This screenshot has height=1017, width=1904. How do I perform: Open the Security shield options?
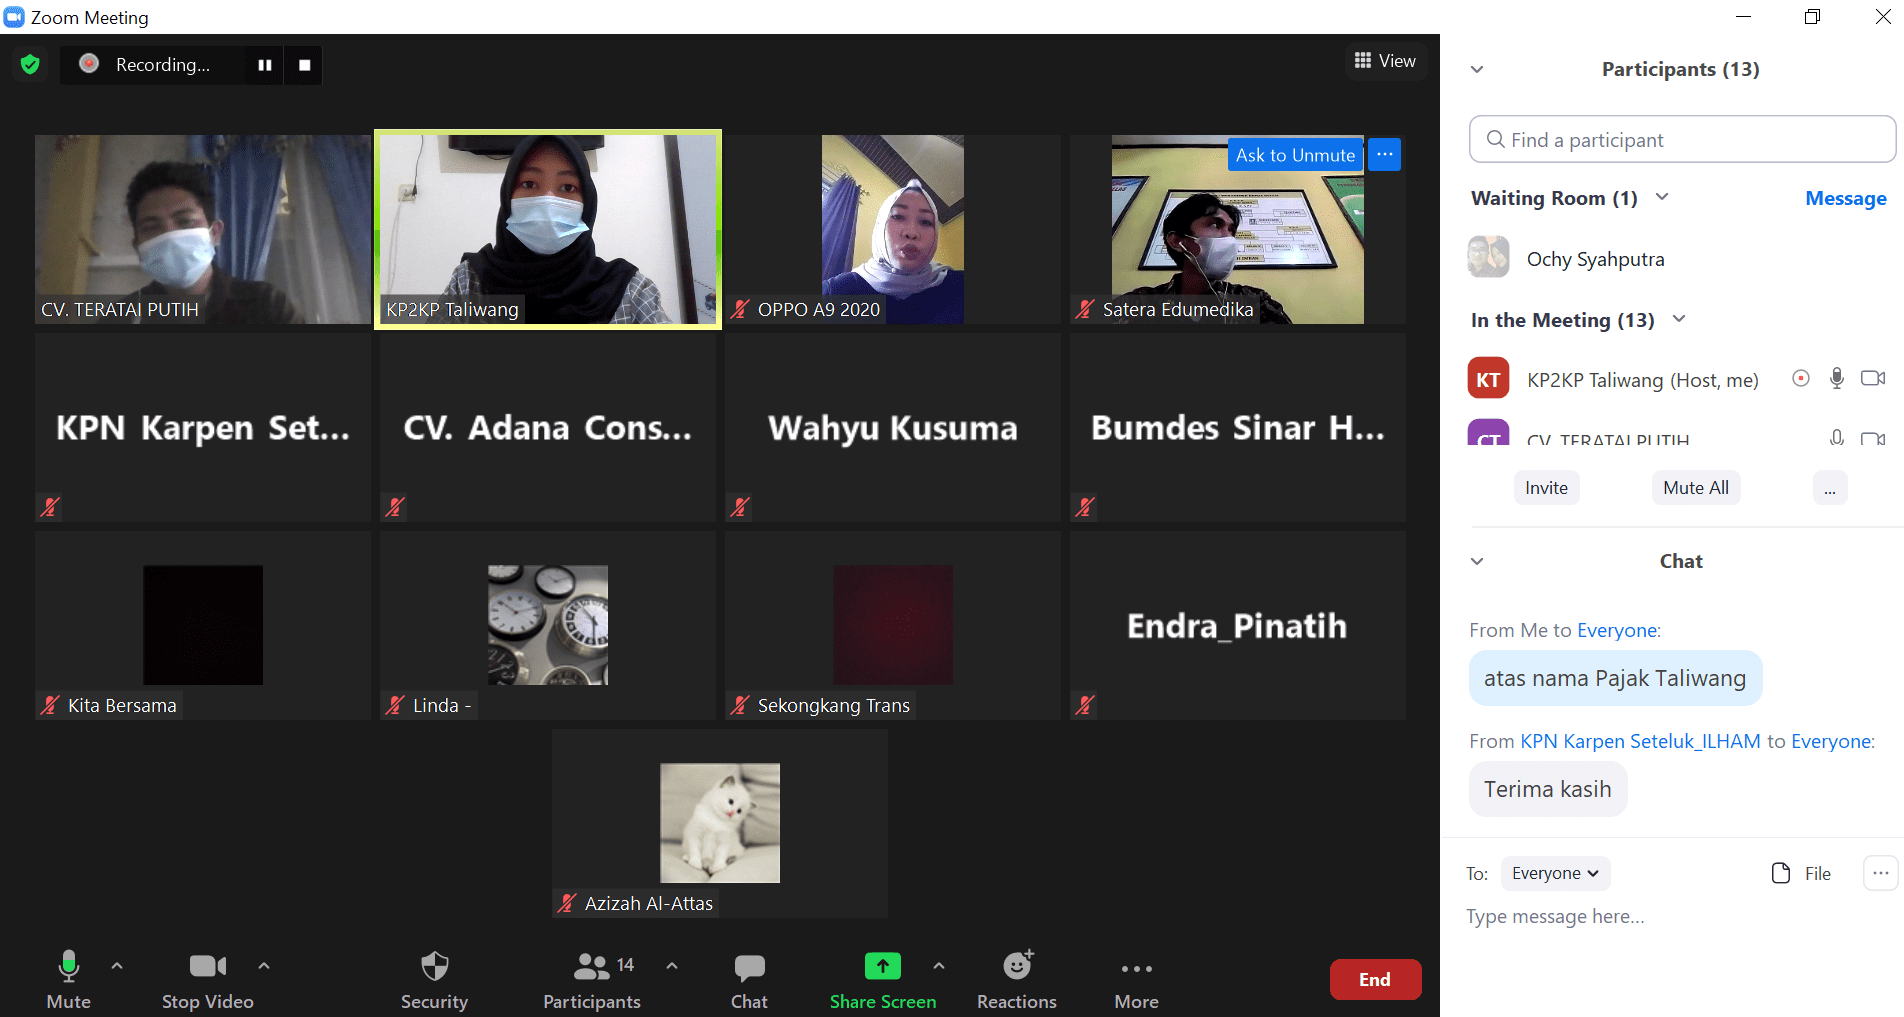click(434, 967)
